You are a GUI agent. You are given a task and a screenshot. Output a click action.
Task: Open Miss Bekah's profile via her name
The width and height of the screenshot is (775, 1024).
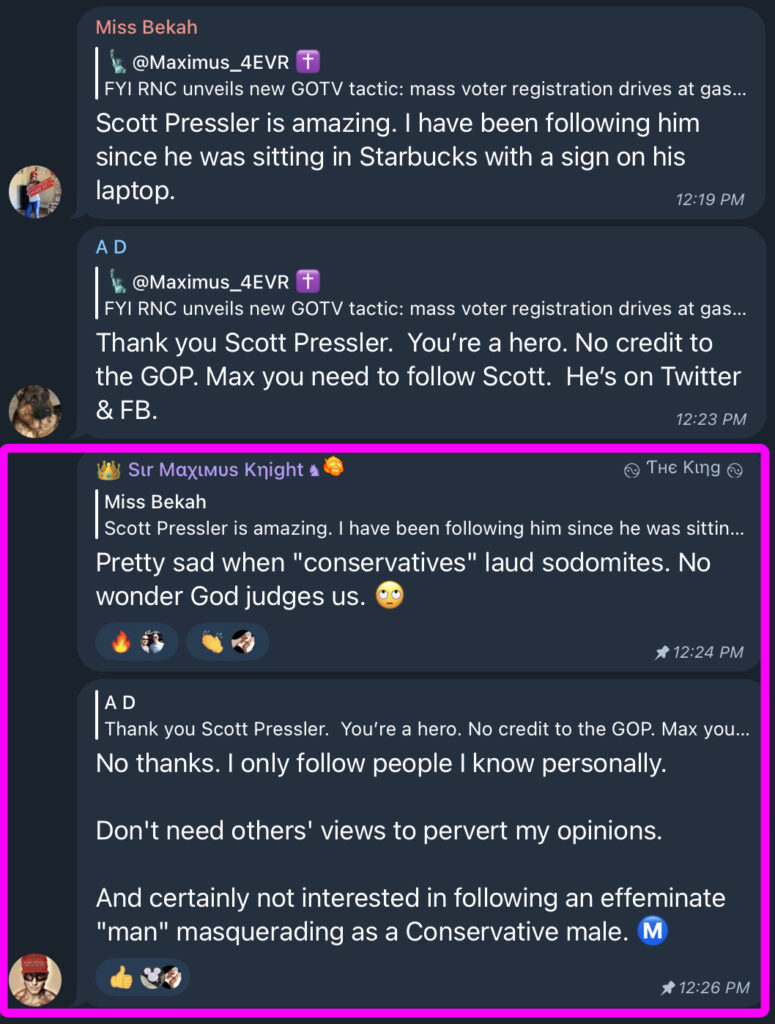click(146, 27)
